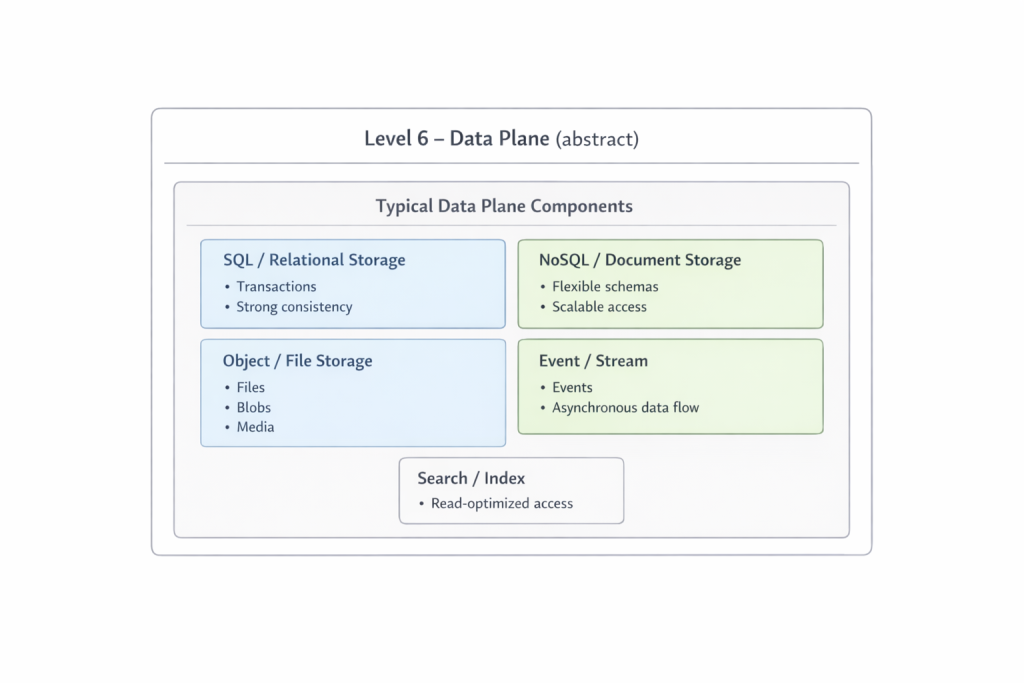The width and height of the screenshot is (1024, 683).
Task: Click the "Asynchronous data flow" bullet item
Action: click(625, 407)
